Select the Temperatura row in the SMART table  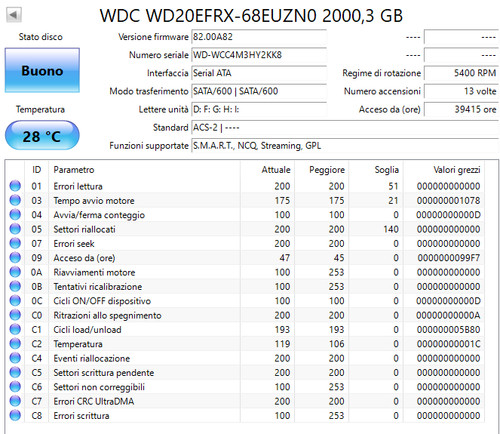pos(245,344)
